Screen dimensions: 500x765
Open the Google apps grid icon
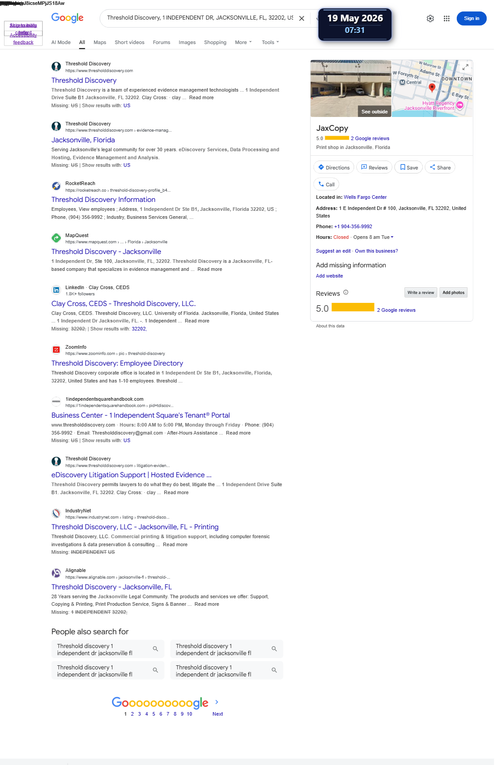click(446, 19)
